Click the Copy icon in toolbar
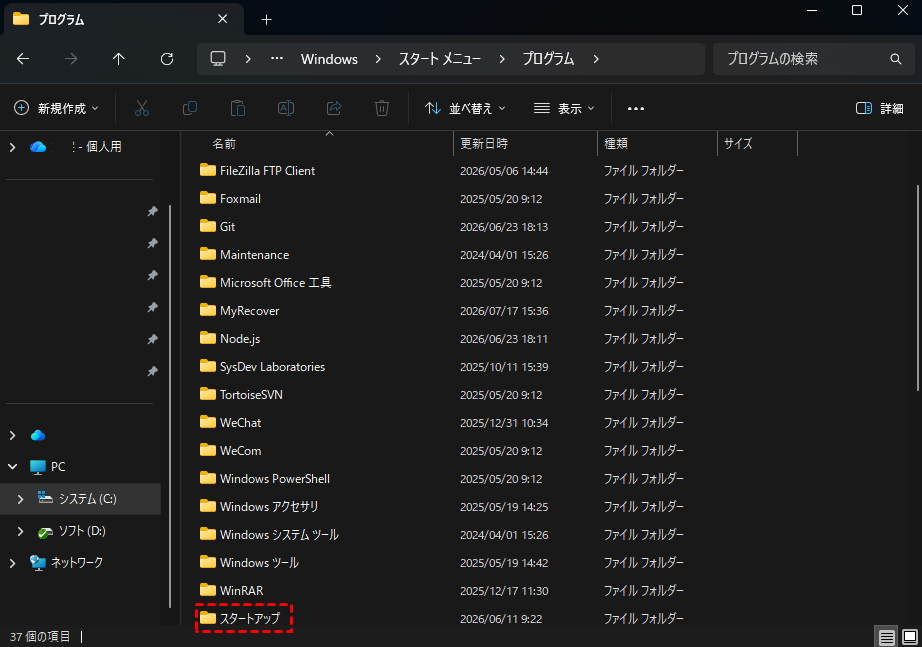 pos(190,108)
